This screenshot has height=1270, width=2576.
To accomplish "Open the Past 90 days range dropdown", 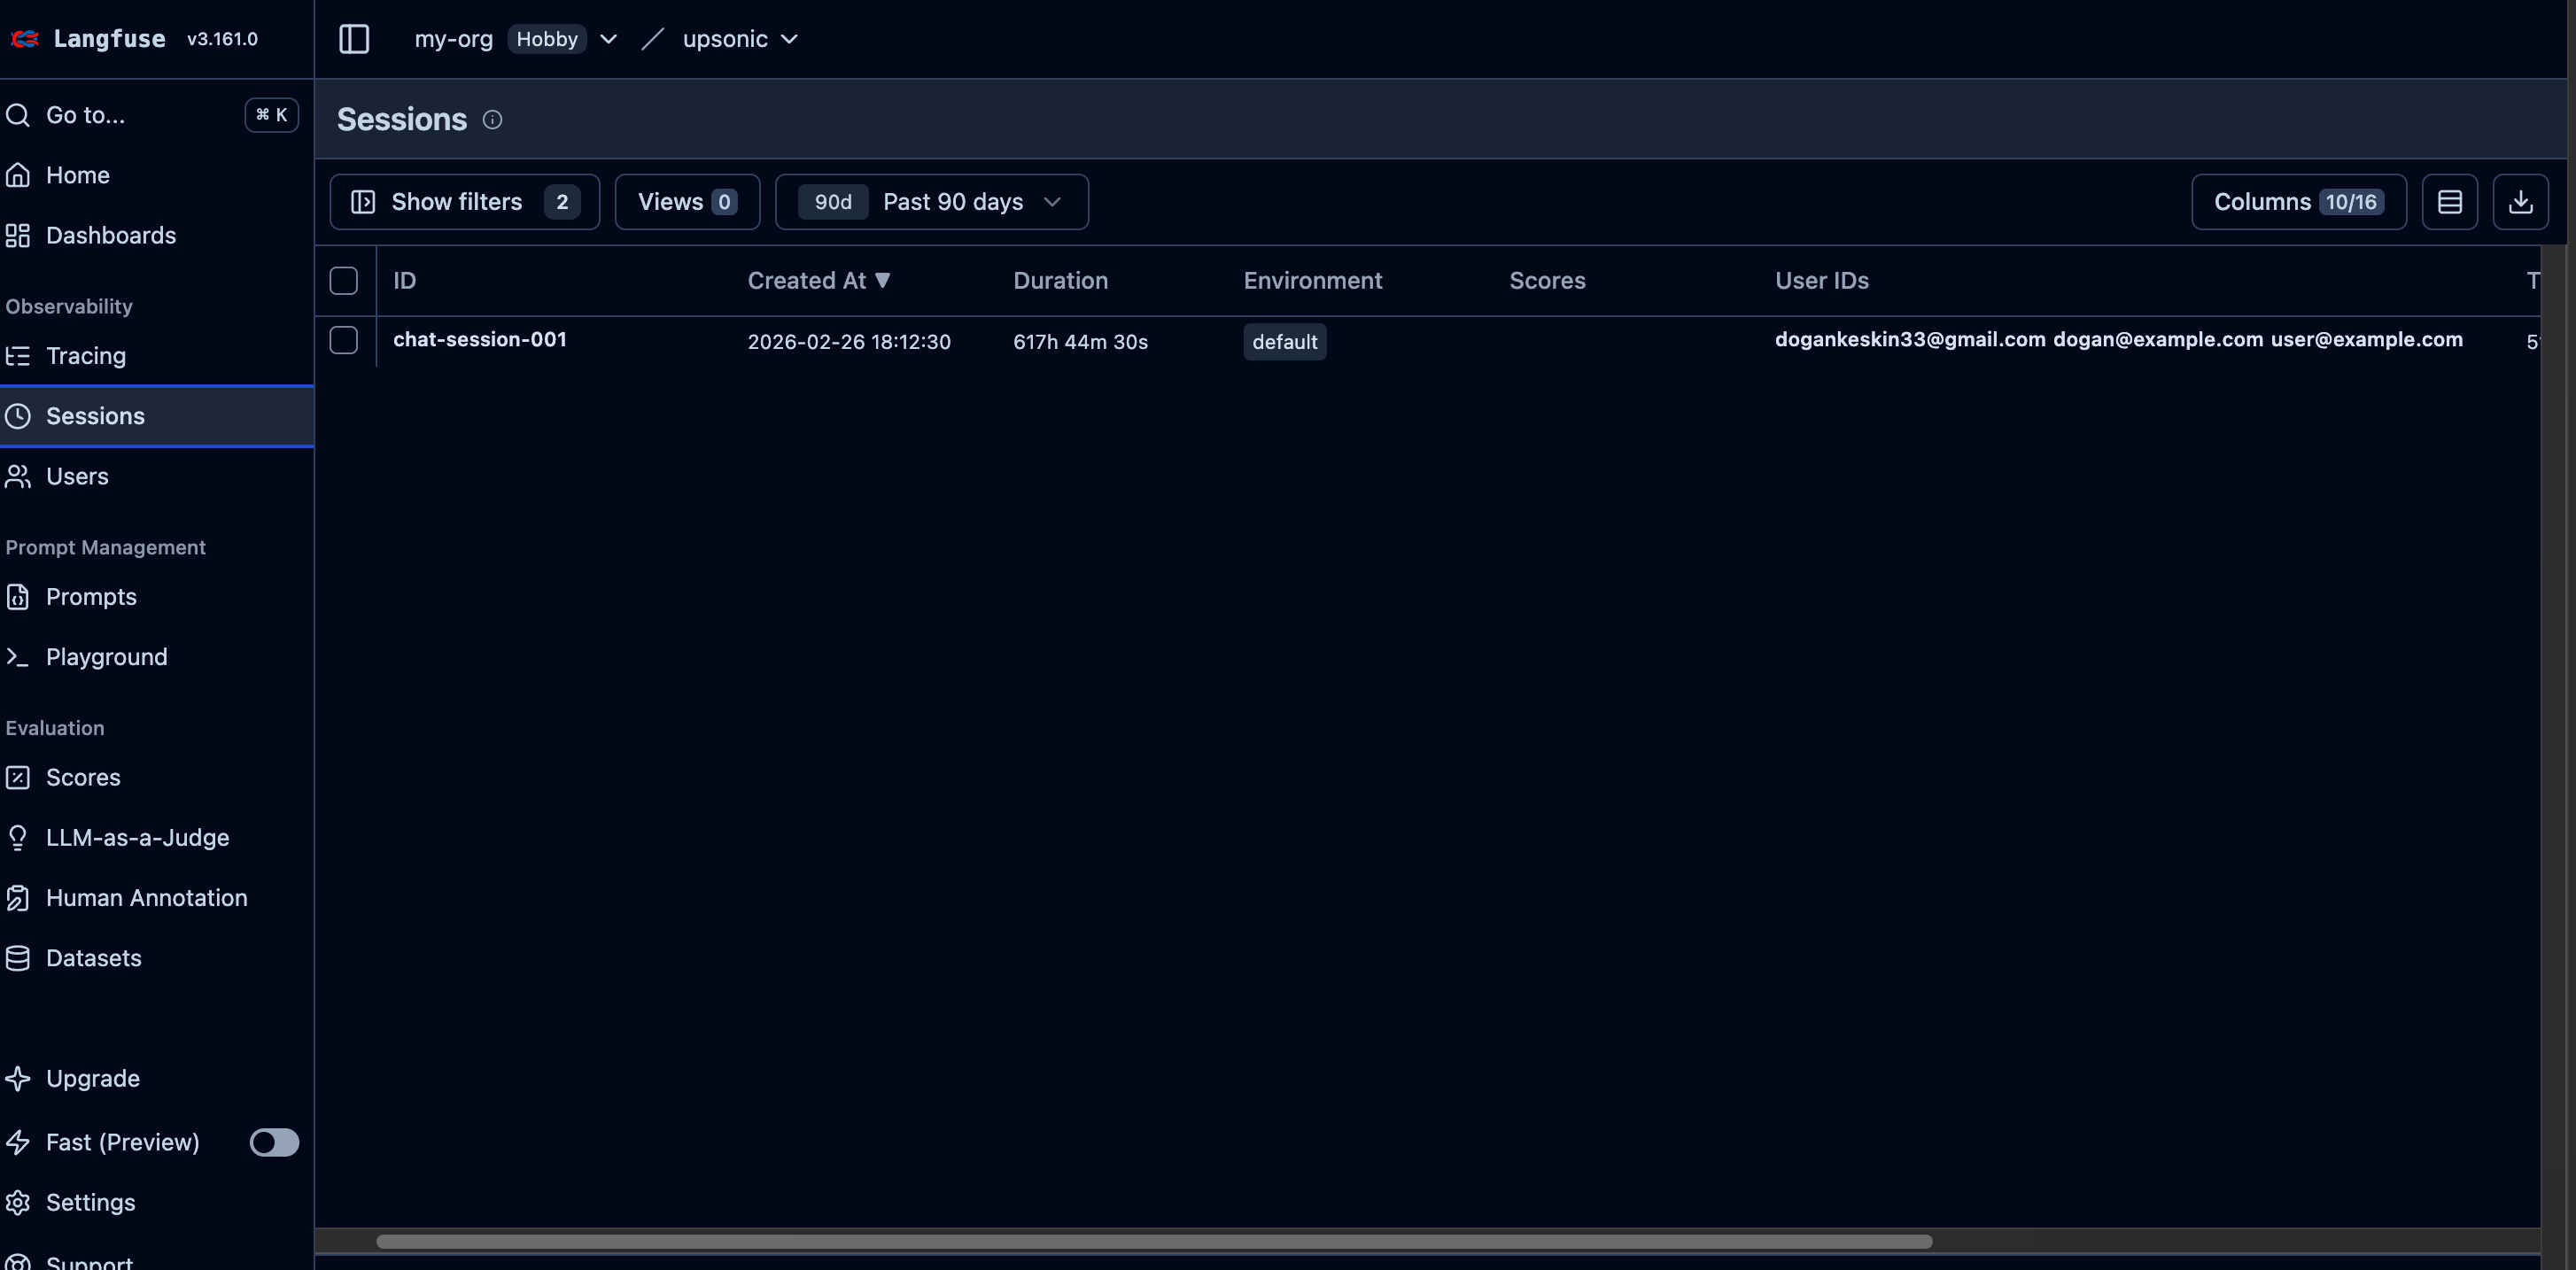I will [x=931, y=202].
